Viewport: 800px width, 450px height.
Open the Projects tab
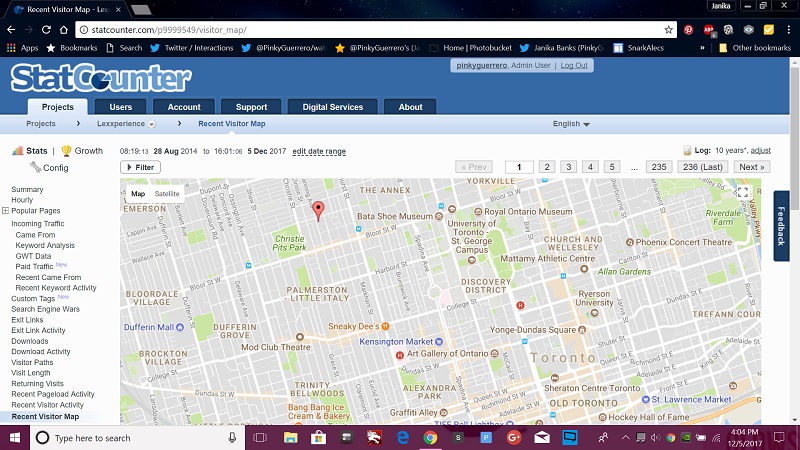(57, 107)
